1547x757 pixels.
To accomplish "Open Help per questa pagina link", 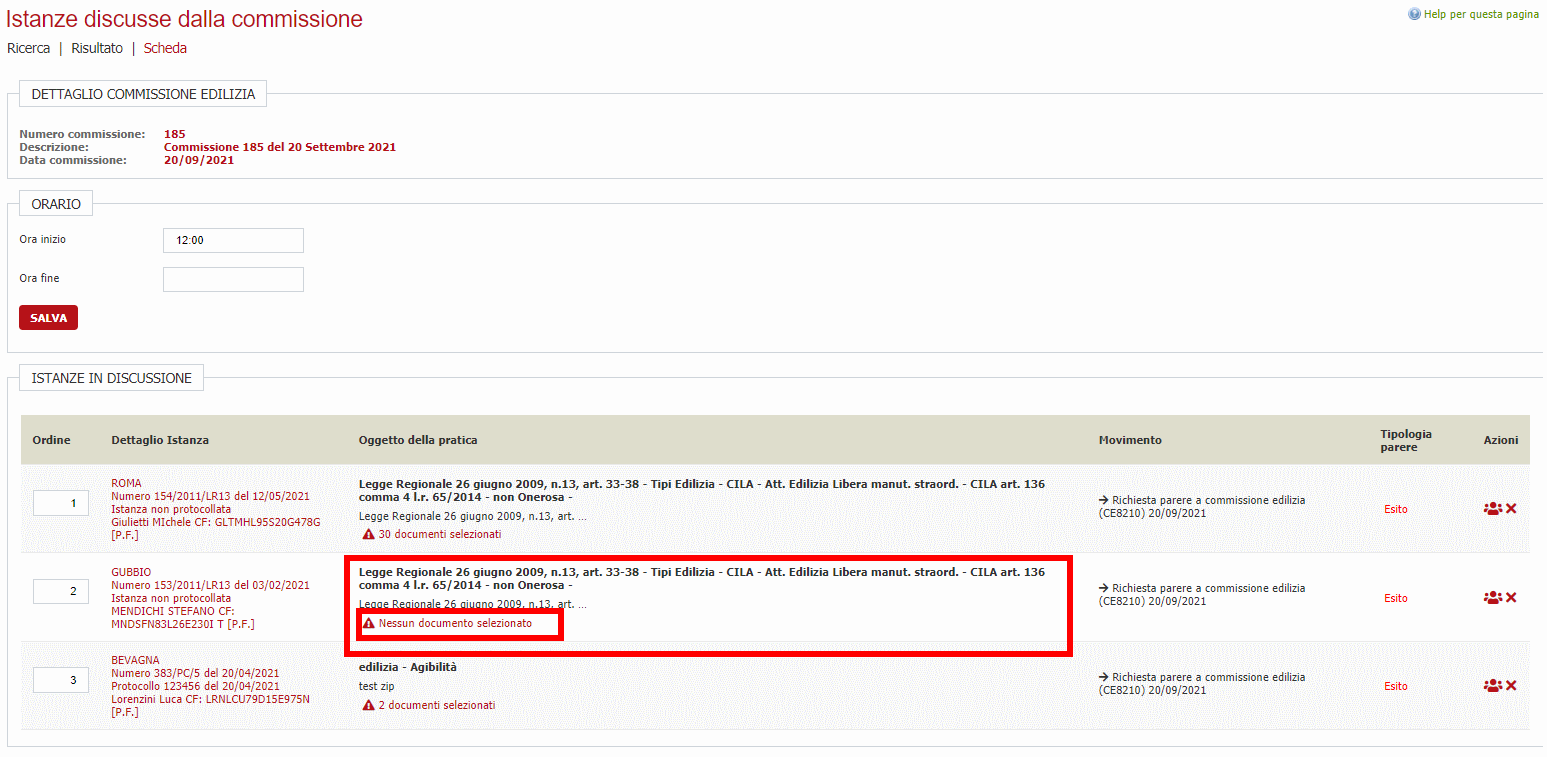I will click(x=1481, y=14).
